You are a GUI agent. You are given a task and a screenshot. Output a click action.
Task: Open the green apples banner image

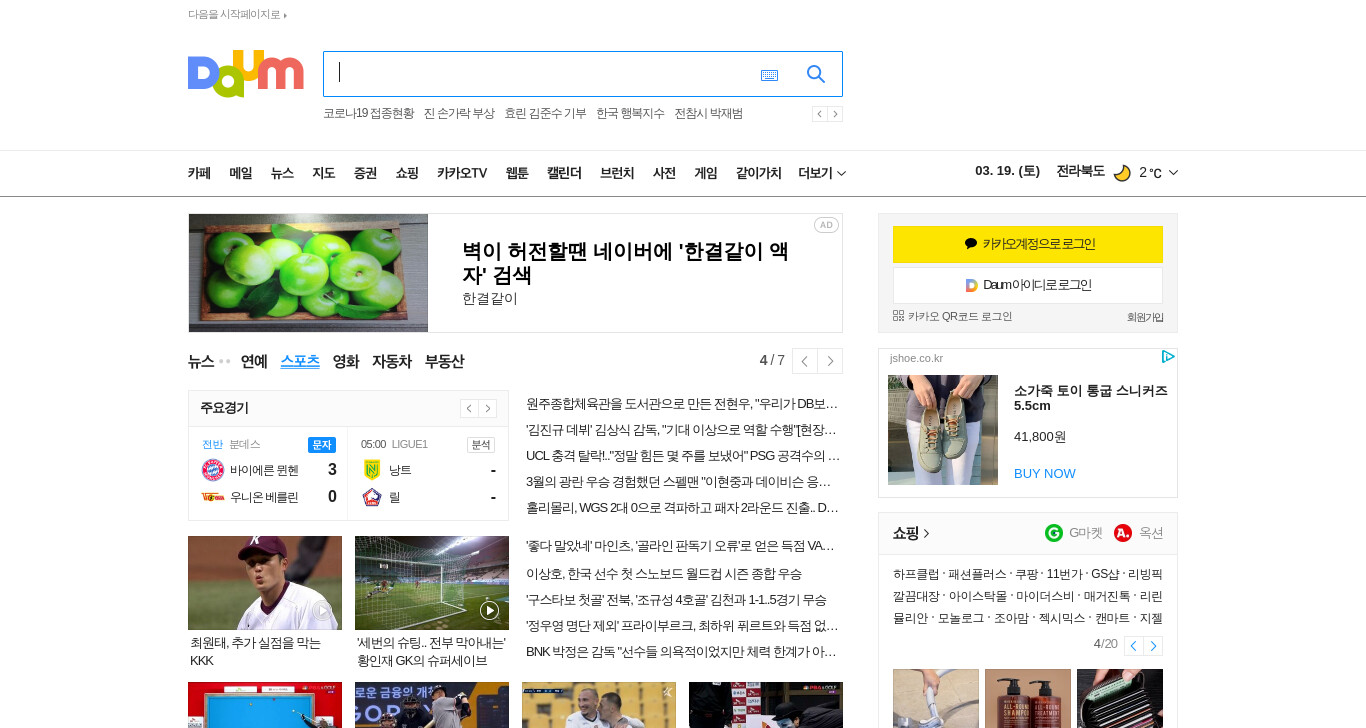(308, 273)
